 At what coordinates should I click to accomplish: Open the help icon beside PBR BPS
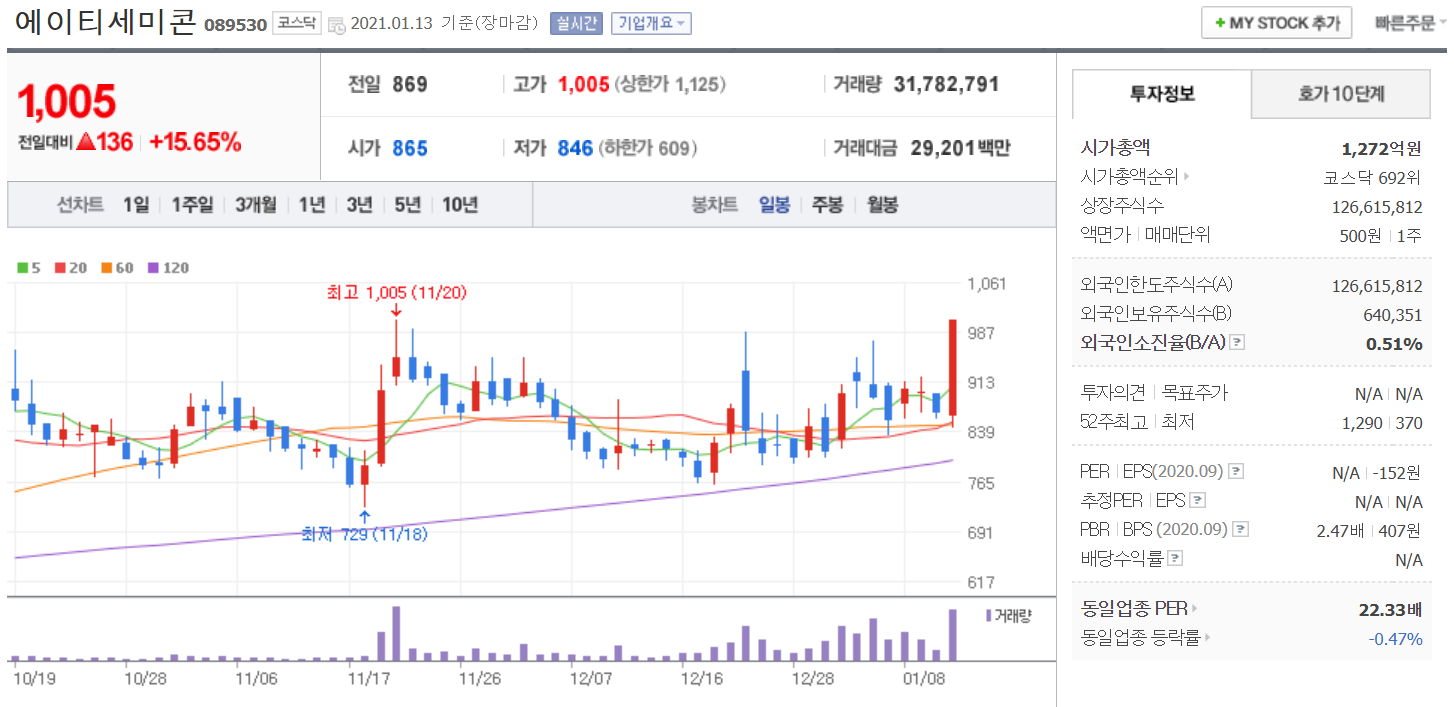click(x=1241, y=530)
